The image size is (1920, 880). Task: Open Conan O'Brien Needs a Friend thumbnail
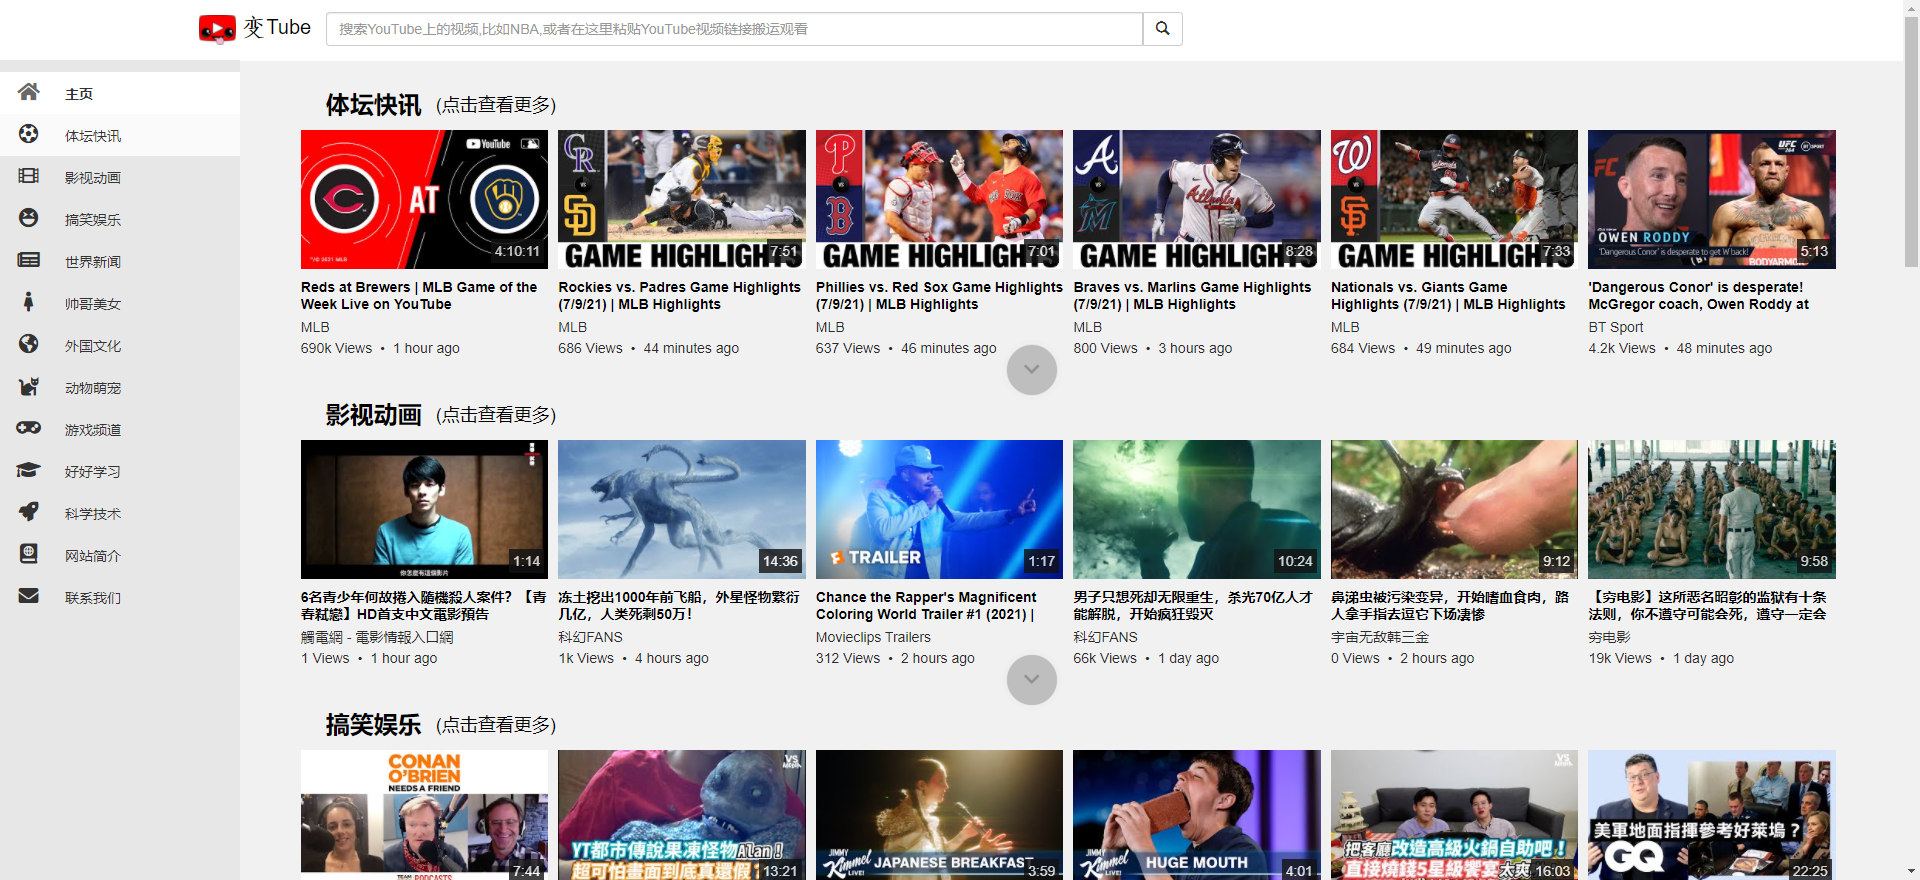click(424, 815)
